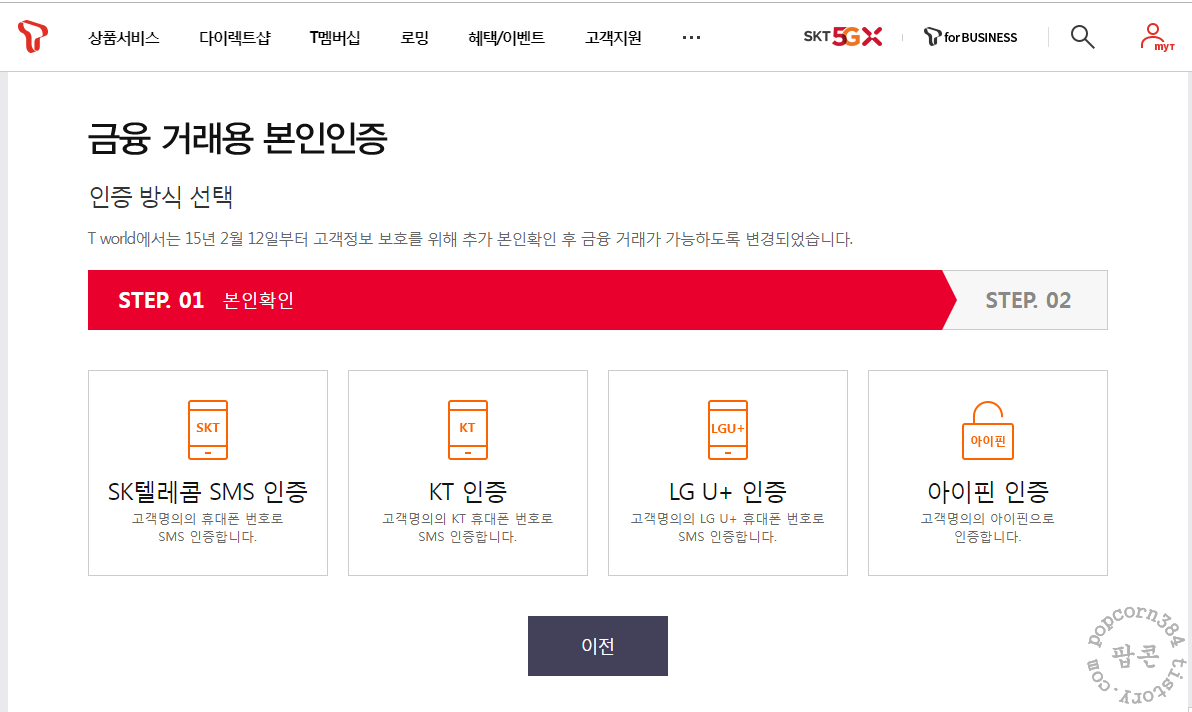Select the STEP. 02 step
The image size is (1192, 712).
[x=1028, y=300]
